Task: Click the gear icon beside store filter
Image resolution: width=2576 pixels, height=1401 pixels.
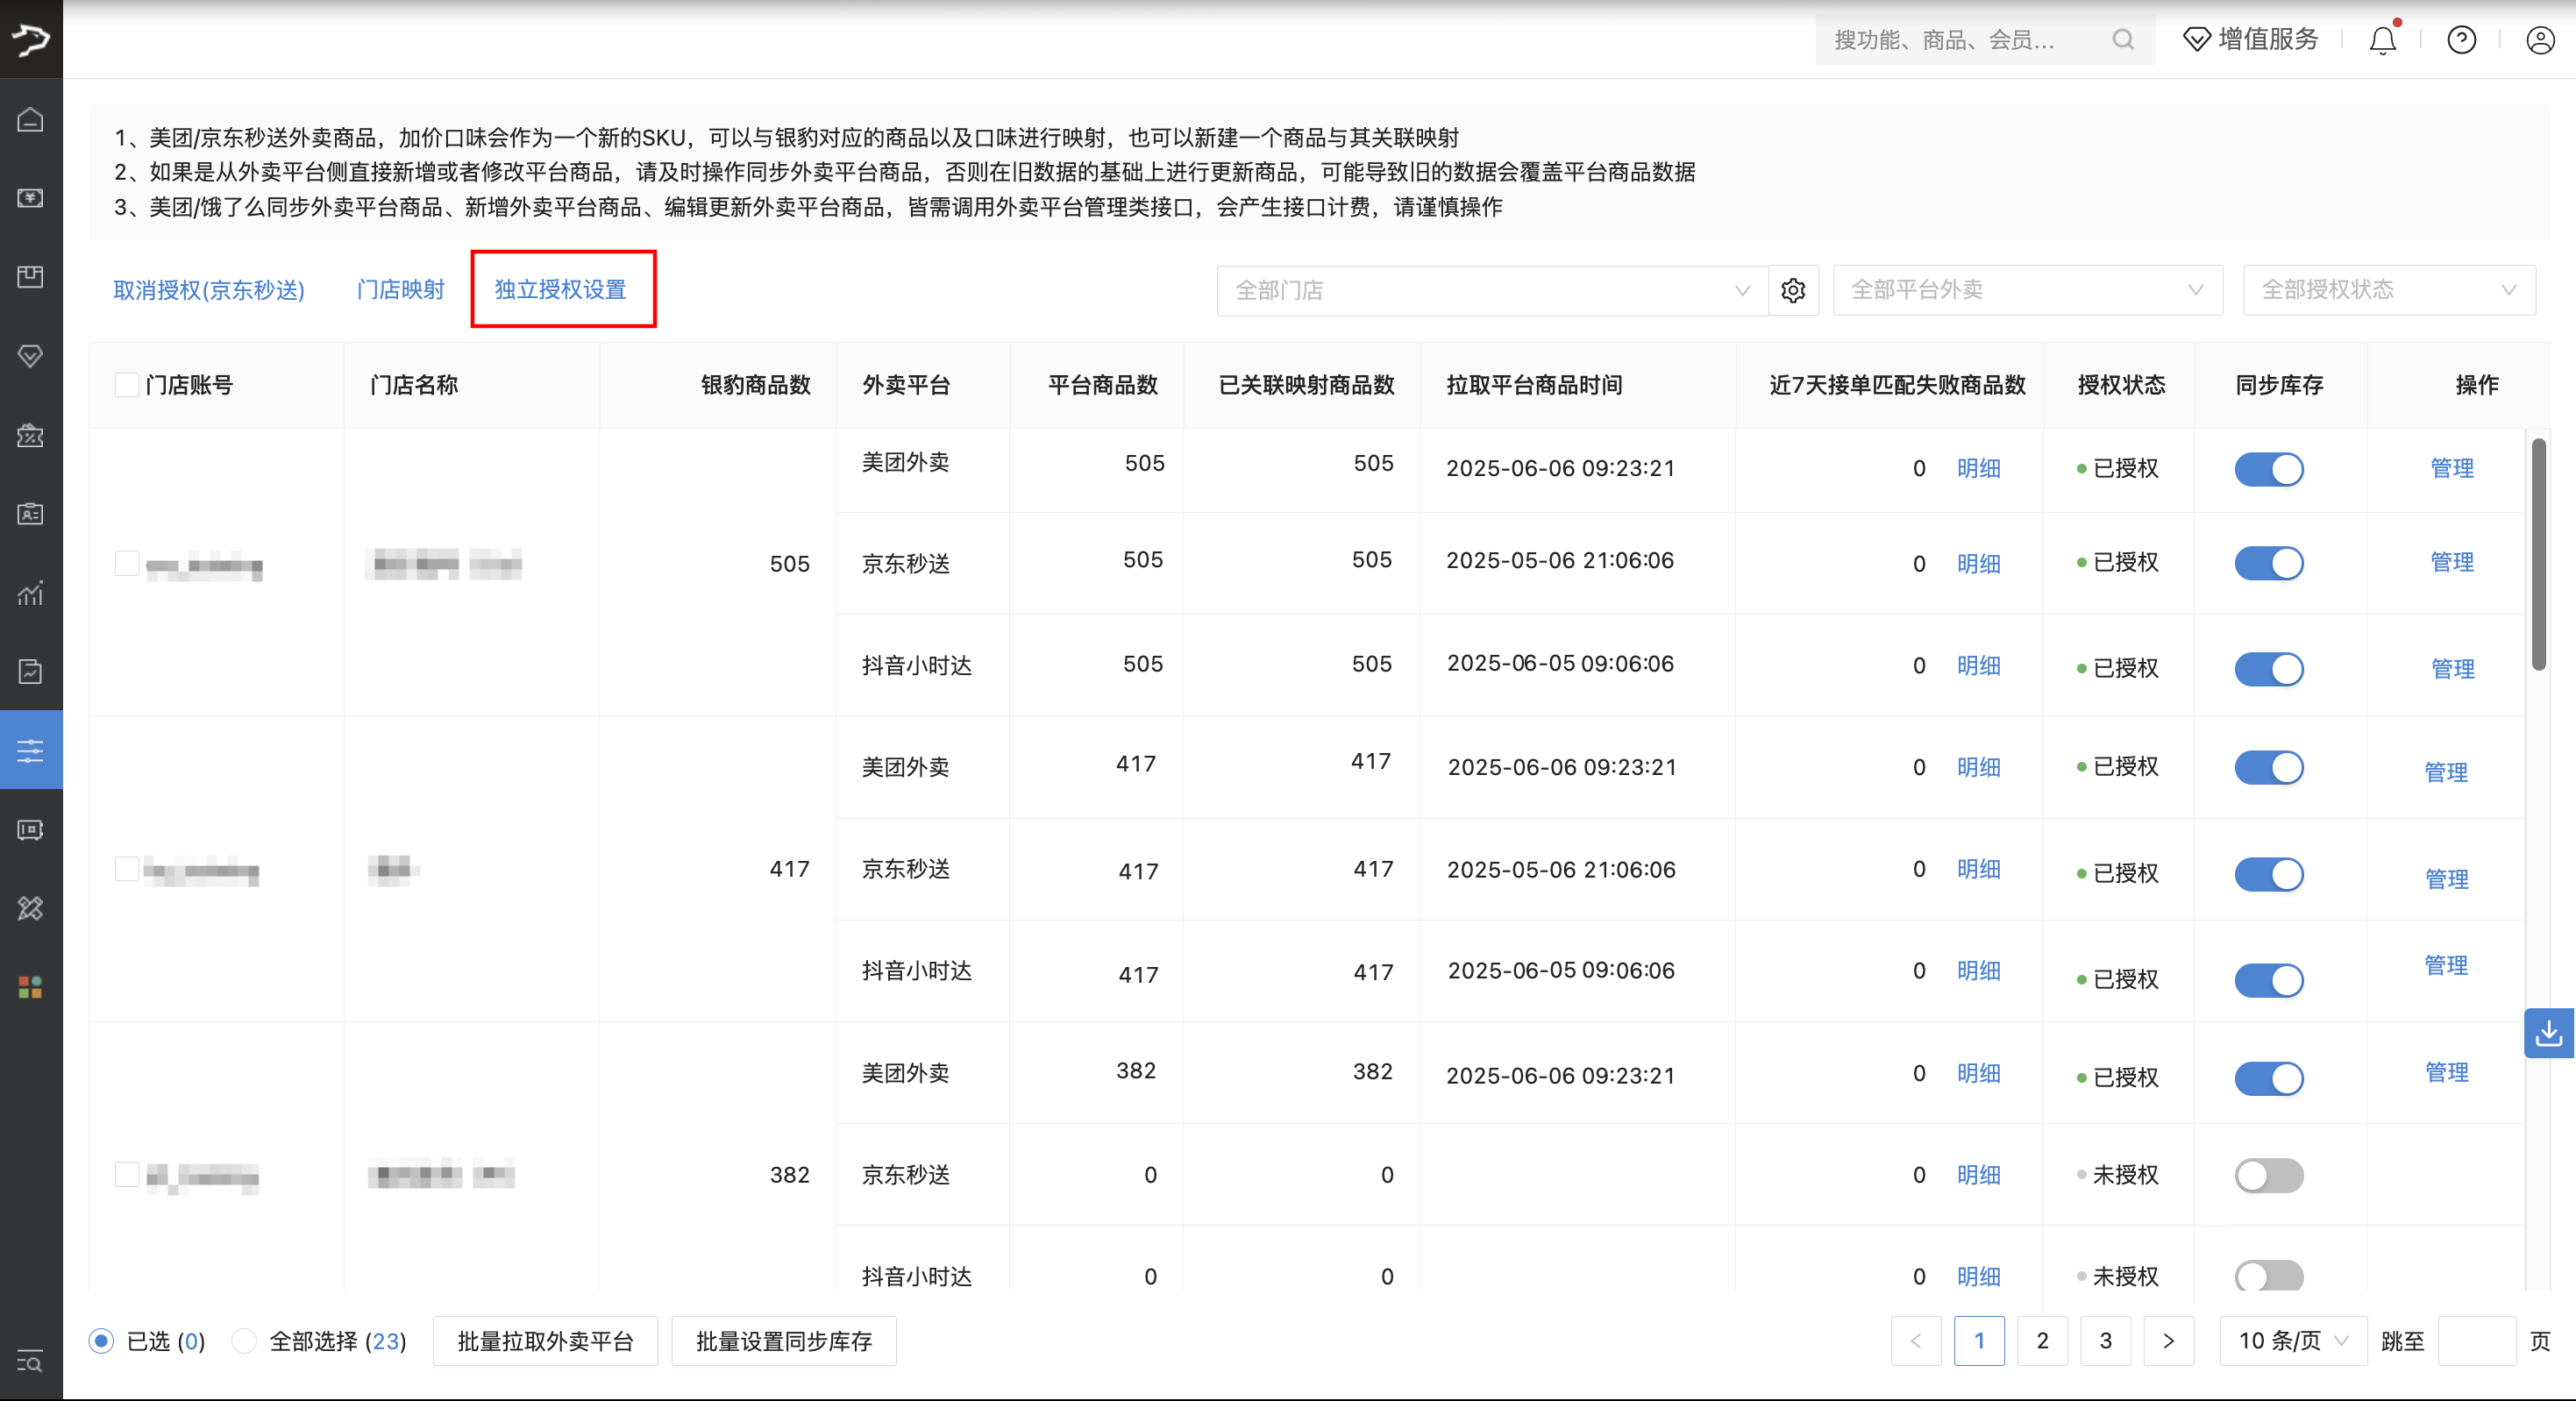Action: coord(1793,290)
